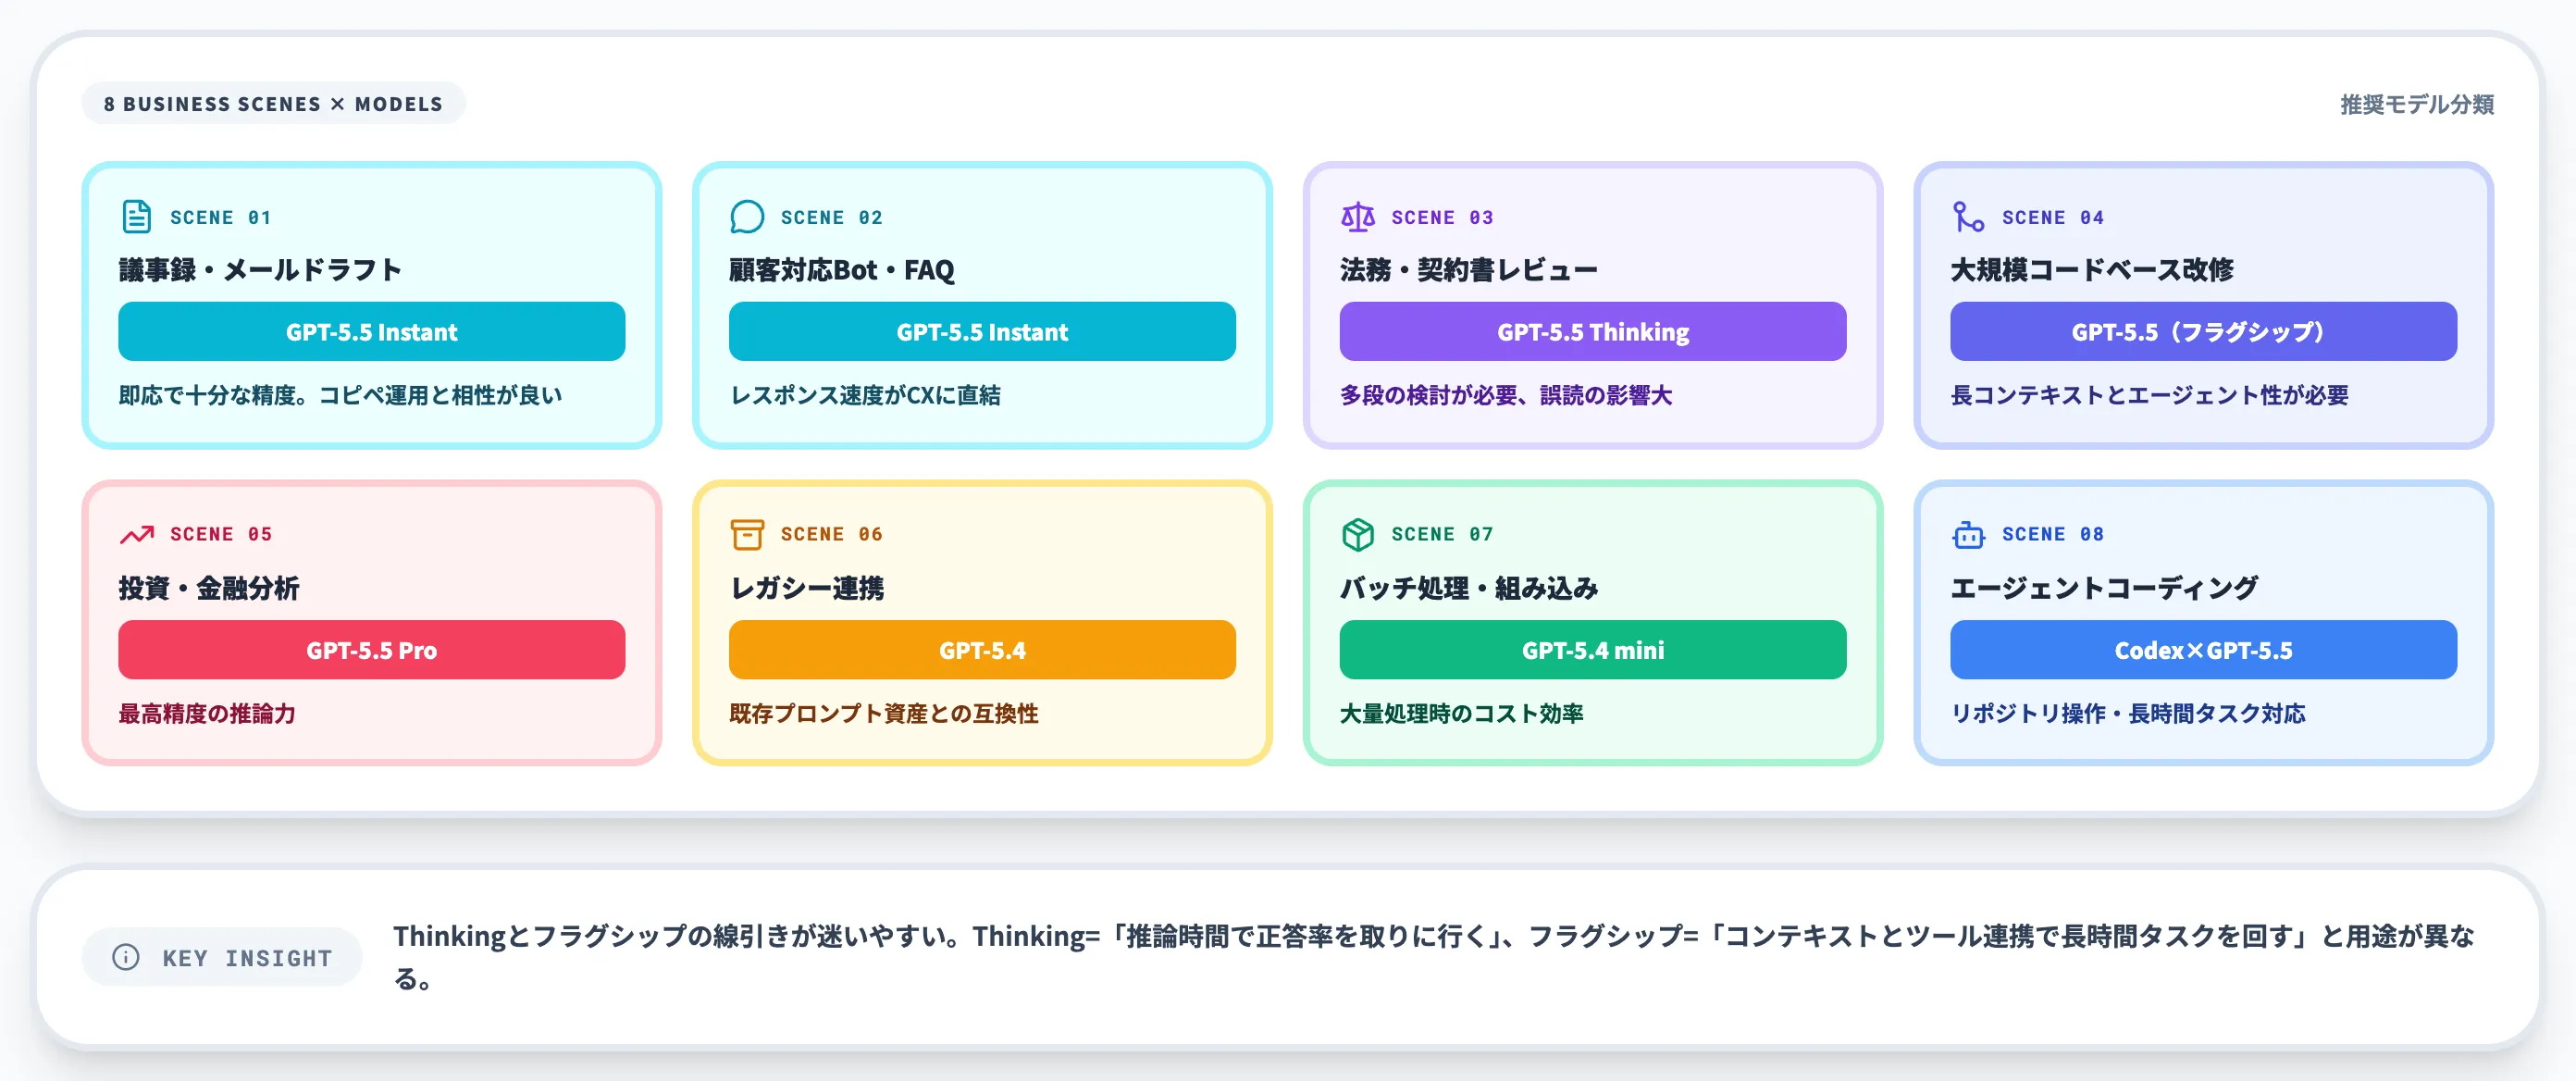Click the SCENE 03 label
This screenshot has height=1081, width=2576.
tap(1442, 217)
